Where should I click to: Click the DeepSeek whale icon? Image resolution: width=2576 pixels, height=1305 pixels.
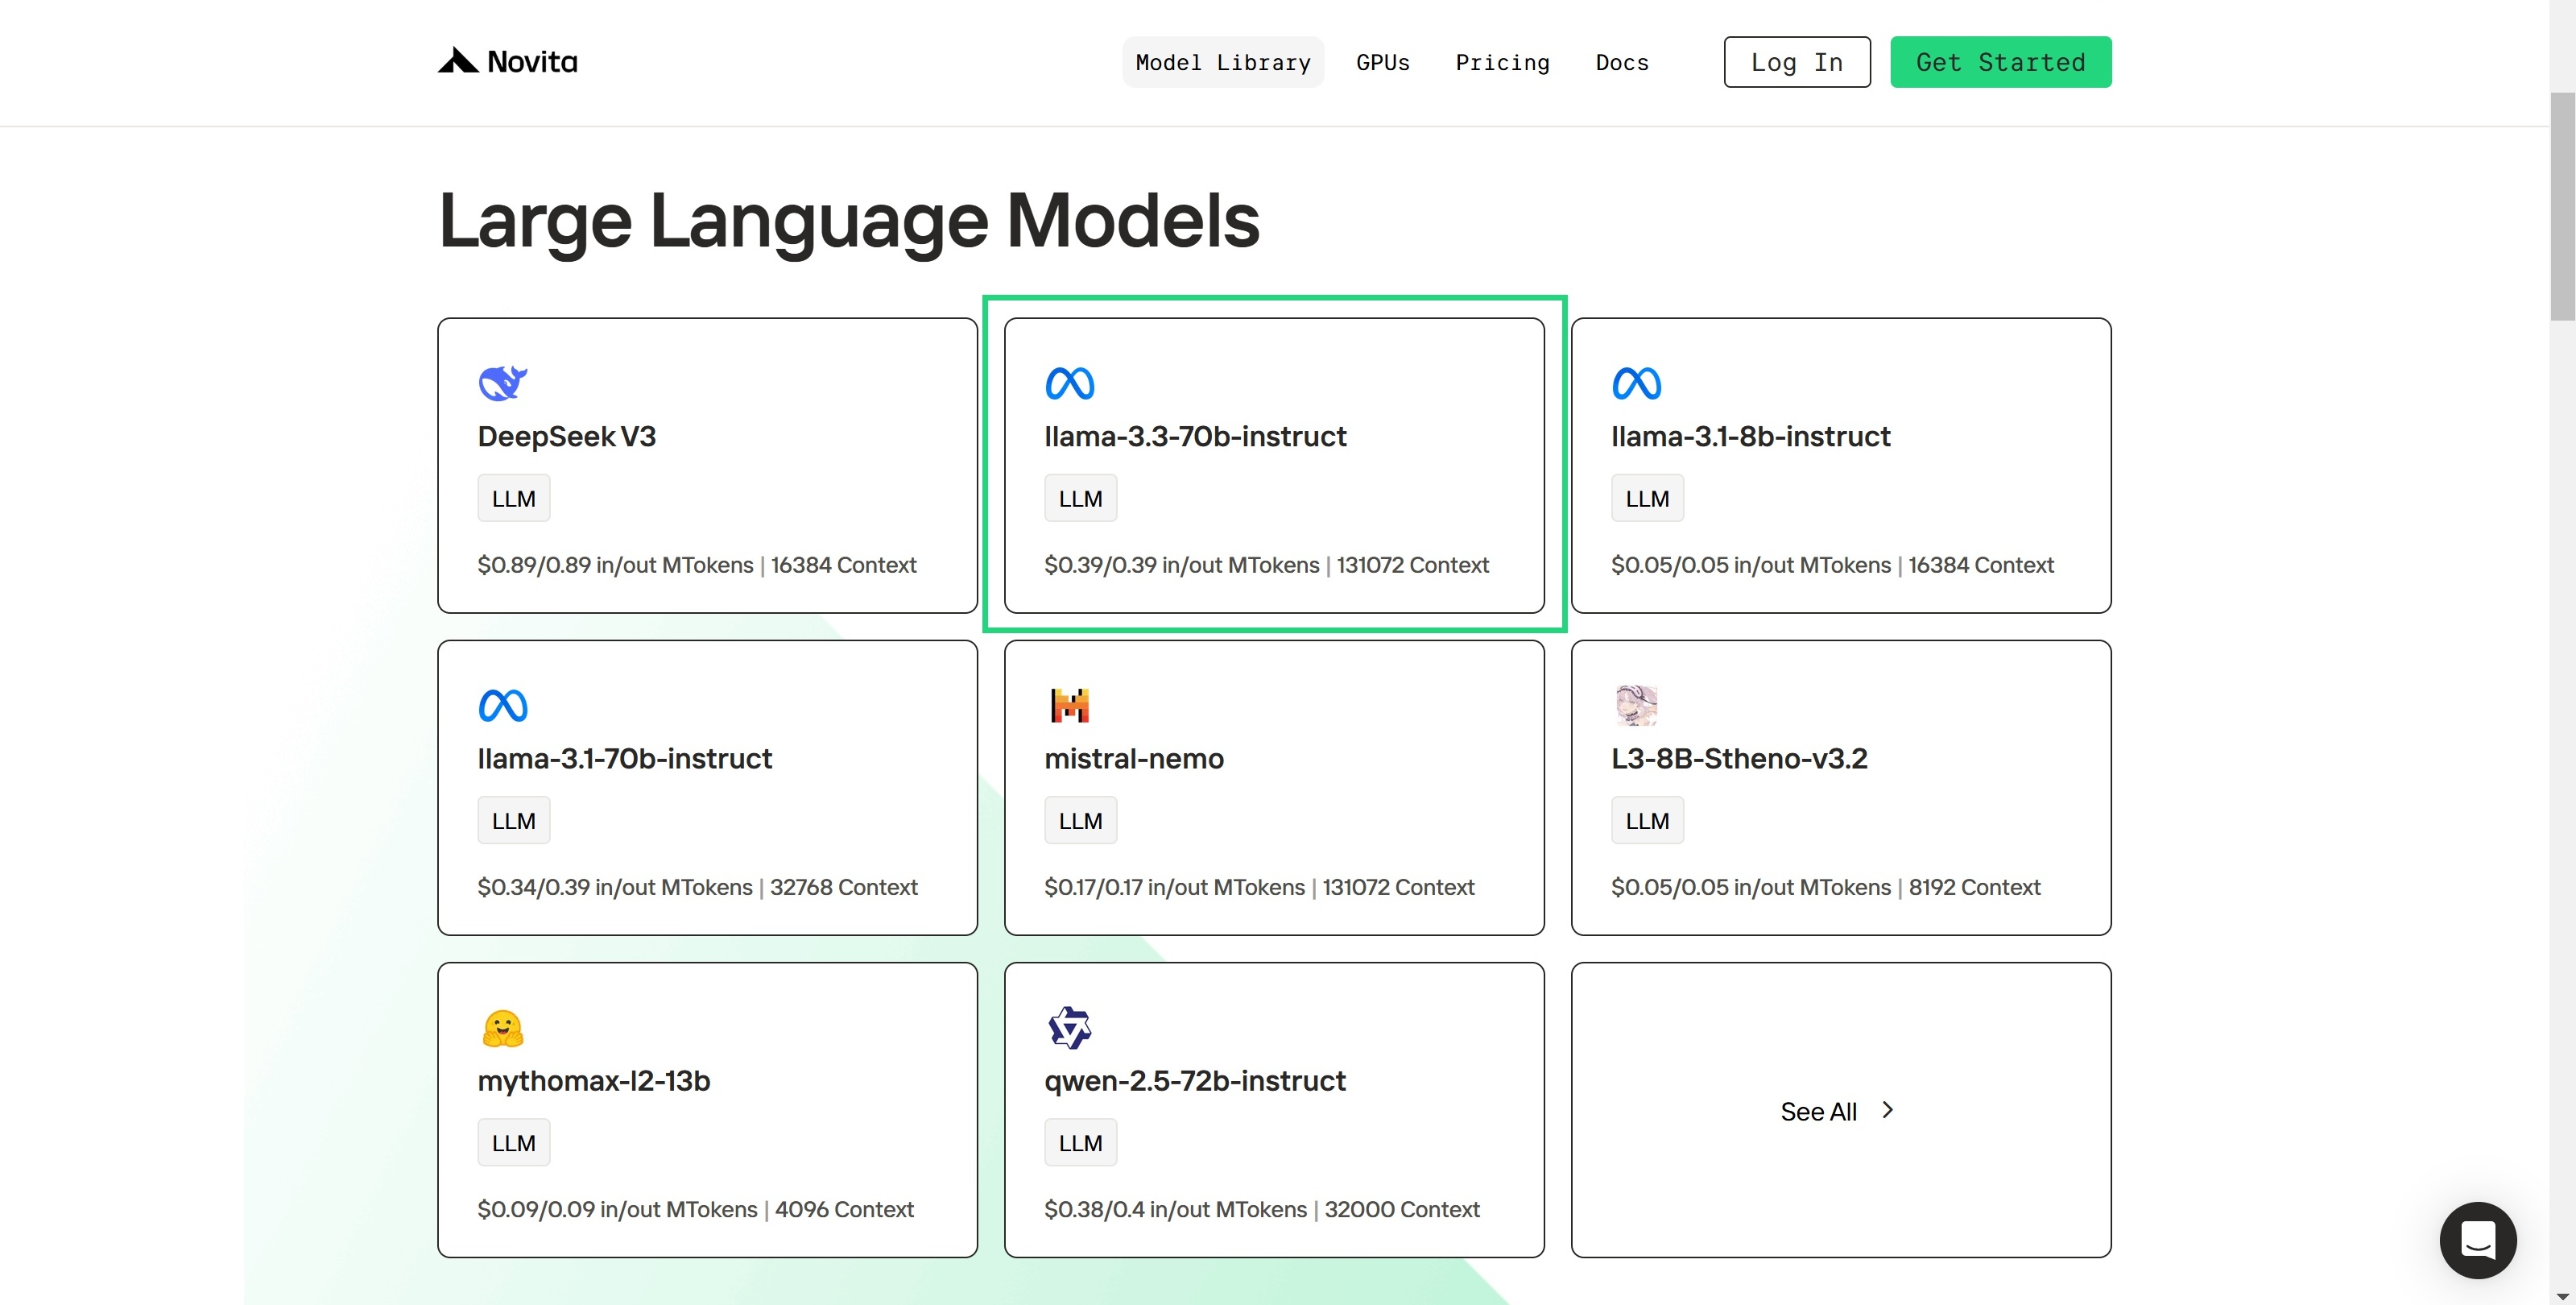coord(502,383)
